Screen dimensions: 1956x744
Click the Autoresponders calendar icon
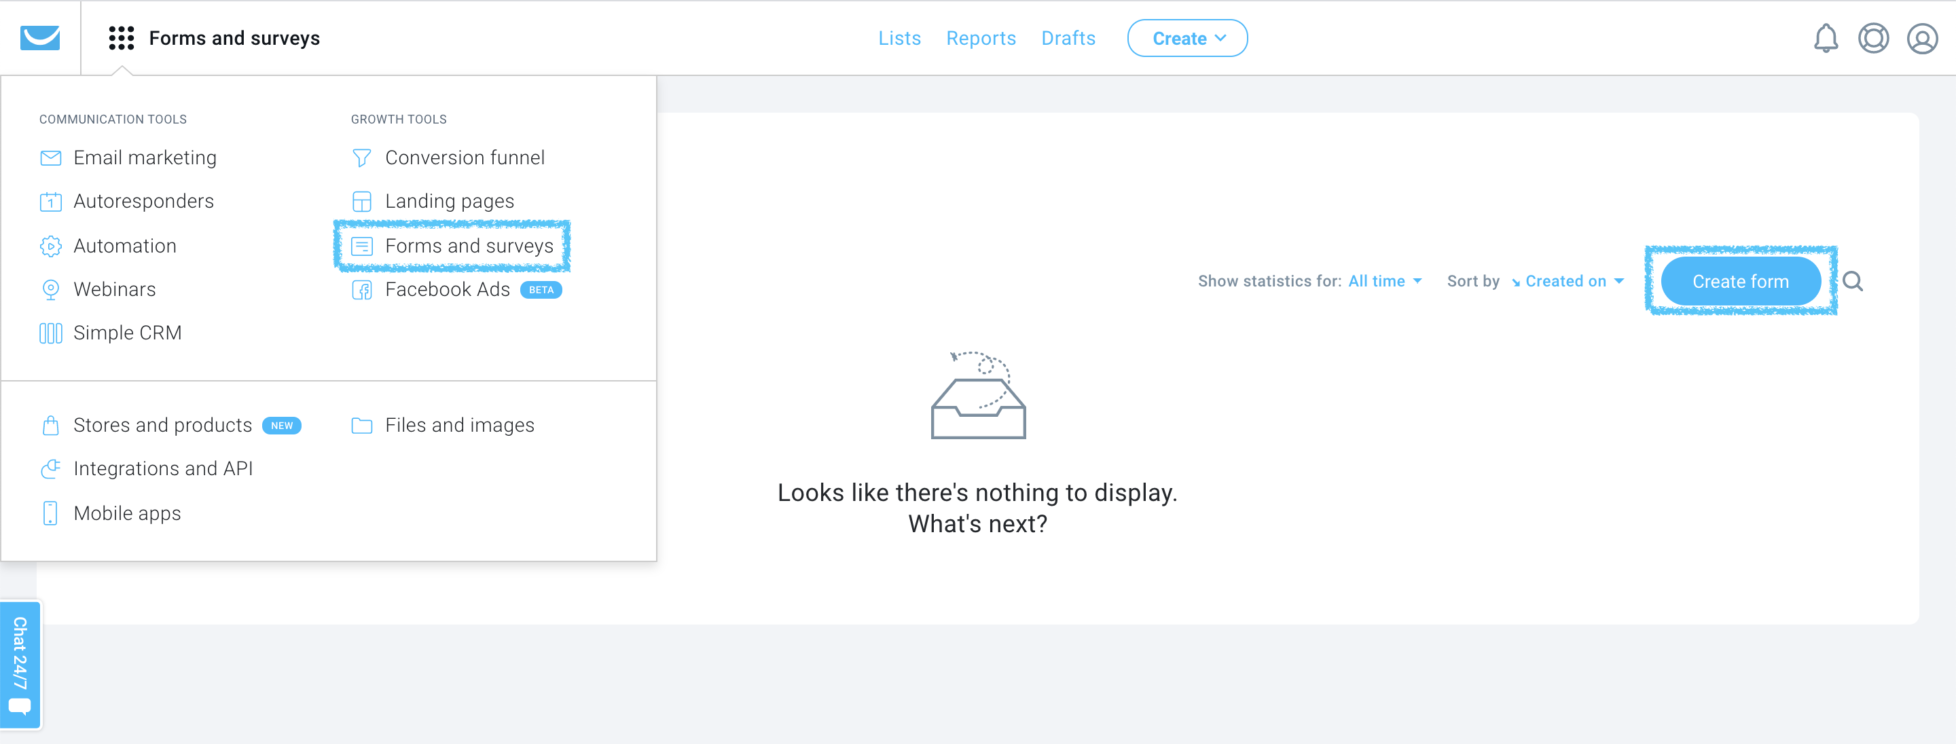[x=51, y=201]
